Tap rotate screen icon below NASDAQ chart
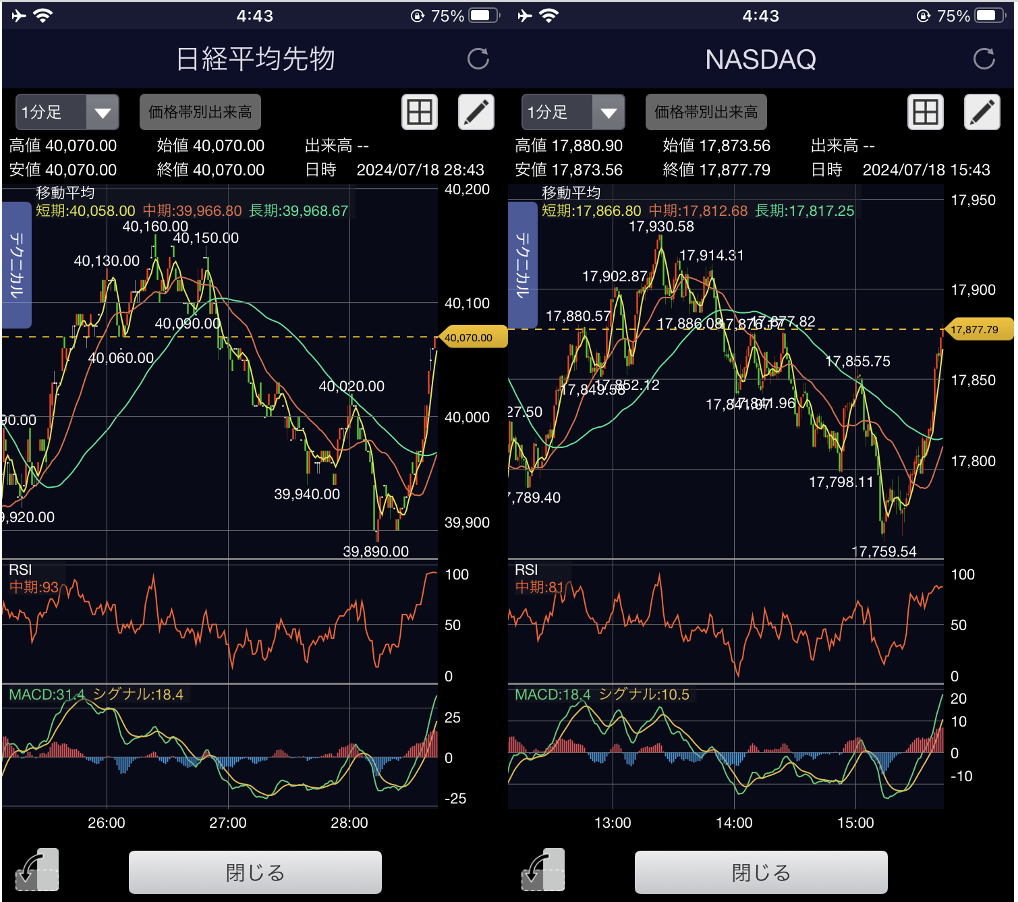 point(543,870)
